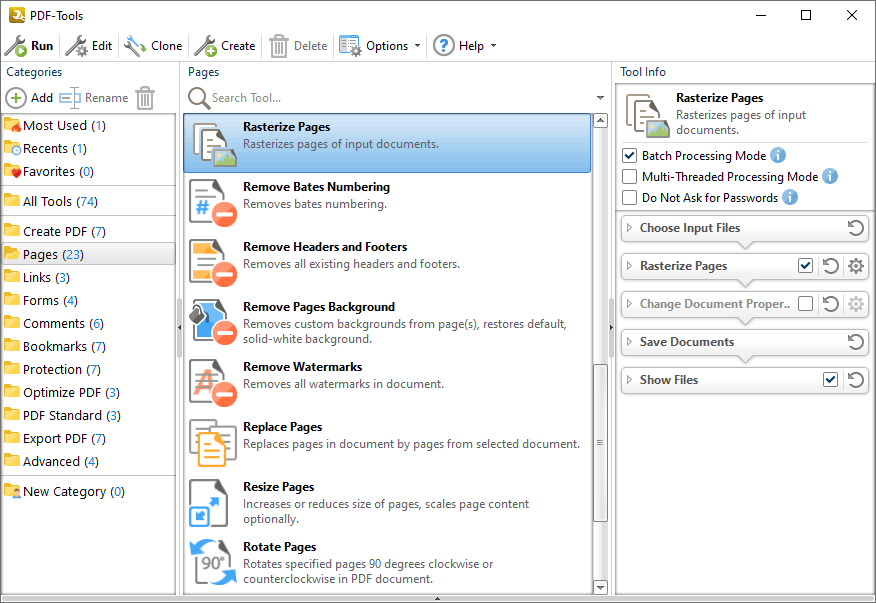Collapse the Categories panel arrow
The width and height of the screenshot is (876, 603).
tap(179, 327)
